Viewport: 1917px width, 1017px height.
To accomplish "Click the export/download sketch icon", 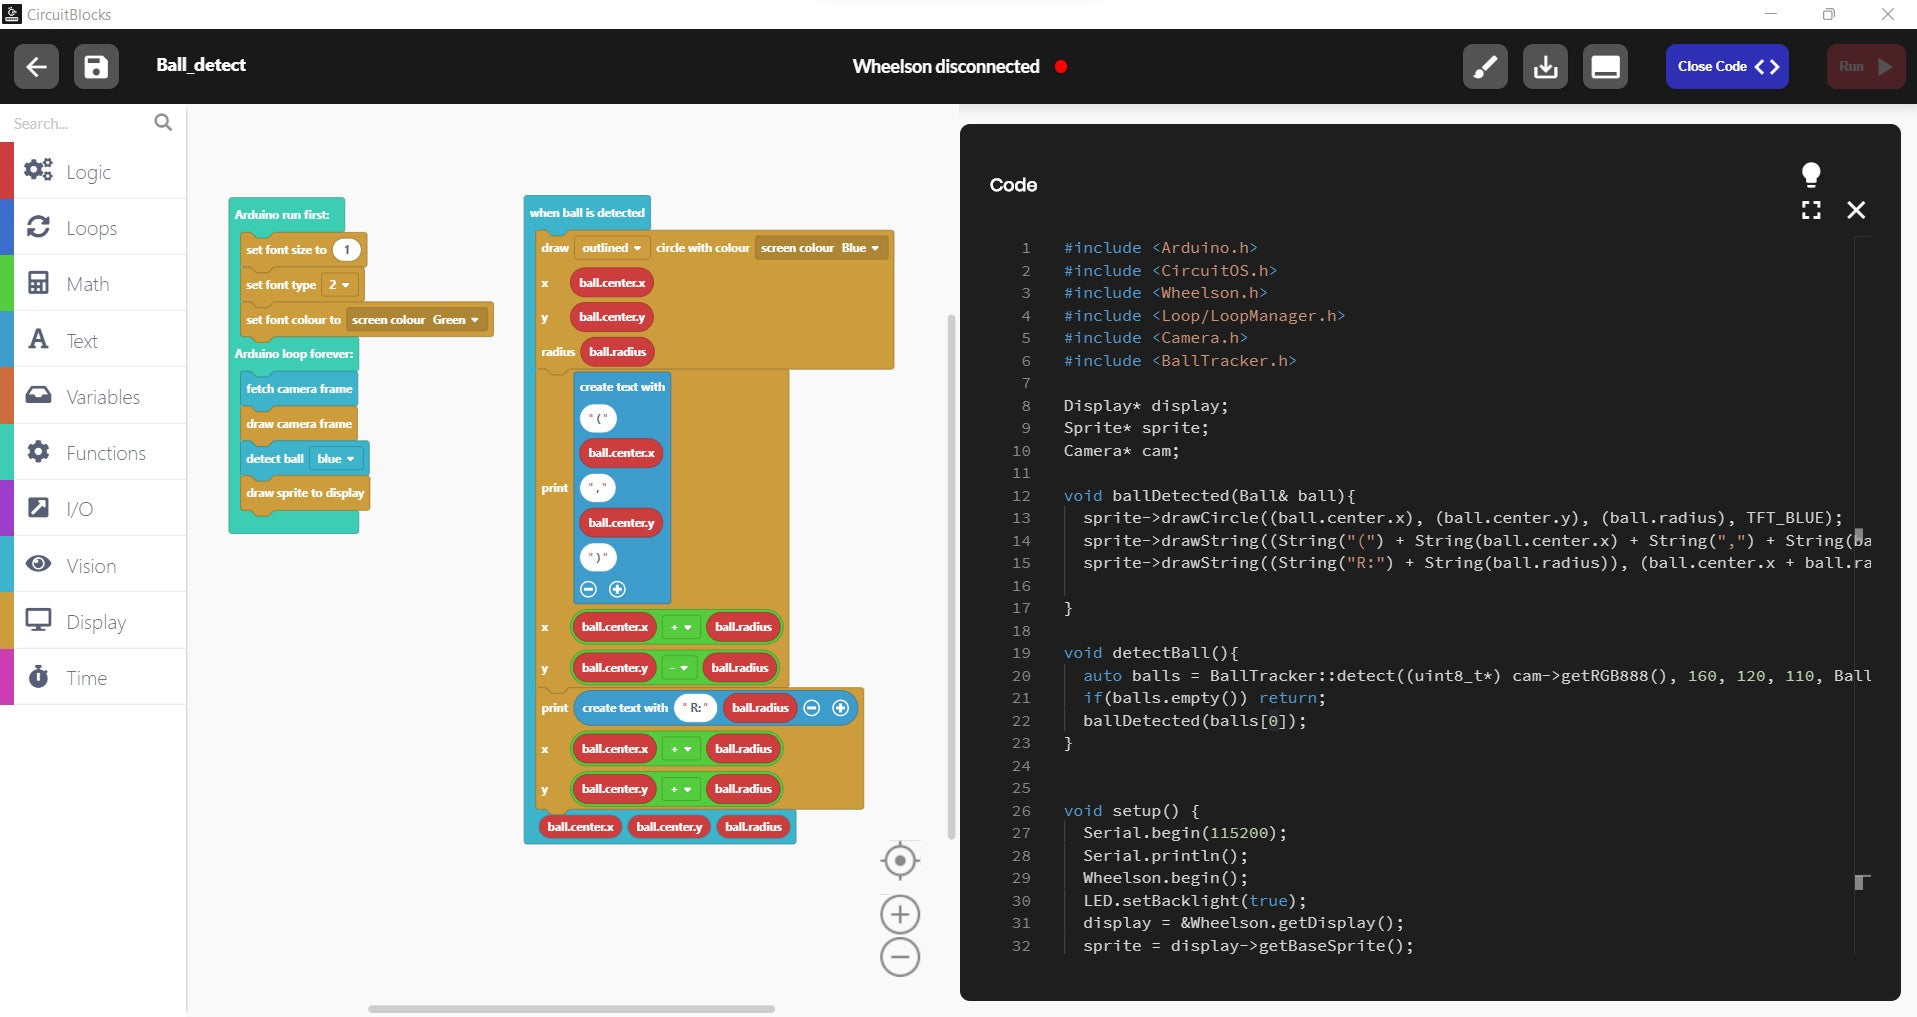I will point(1544,66).
